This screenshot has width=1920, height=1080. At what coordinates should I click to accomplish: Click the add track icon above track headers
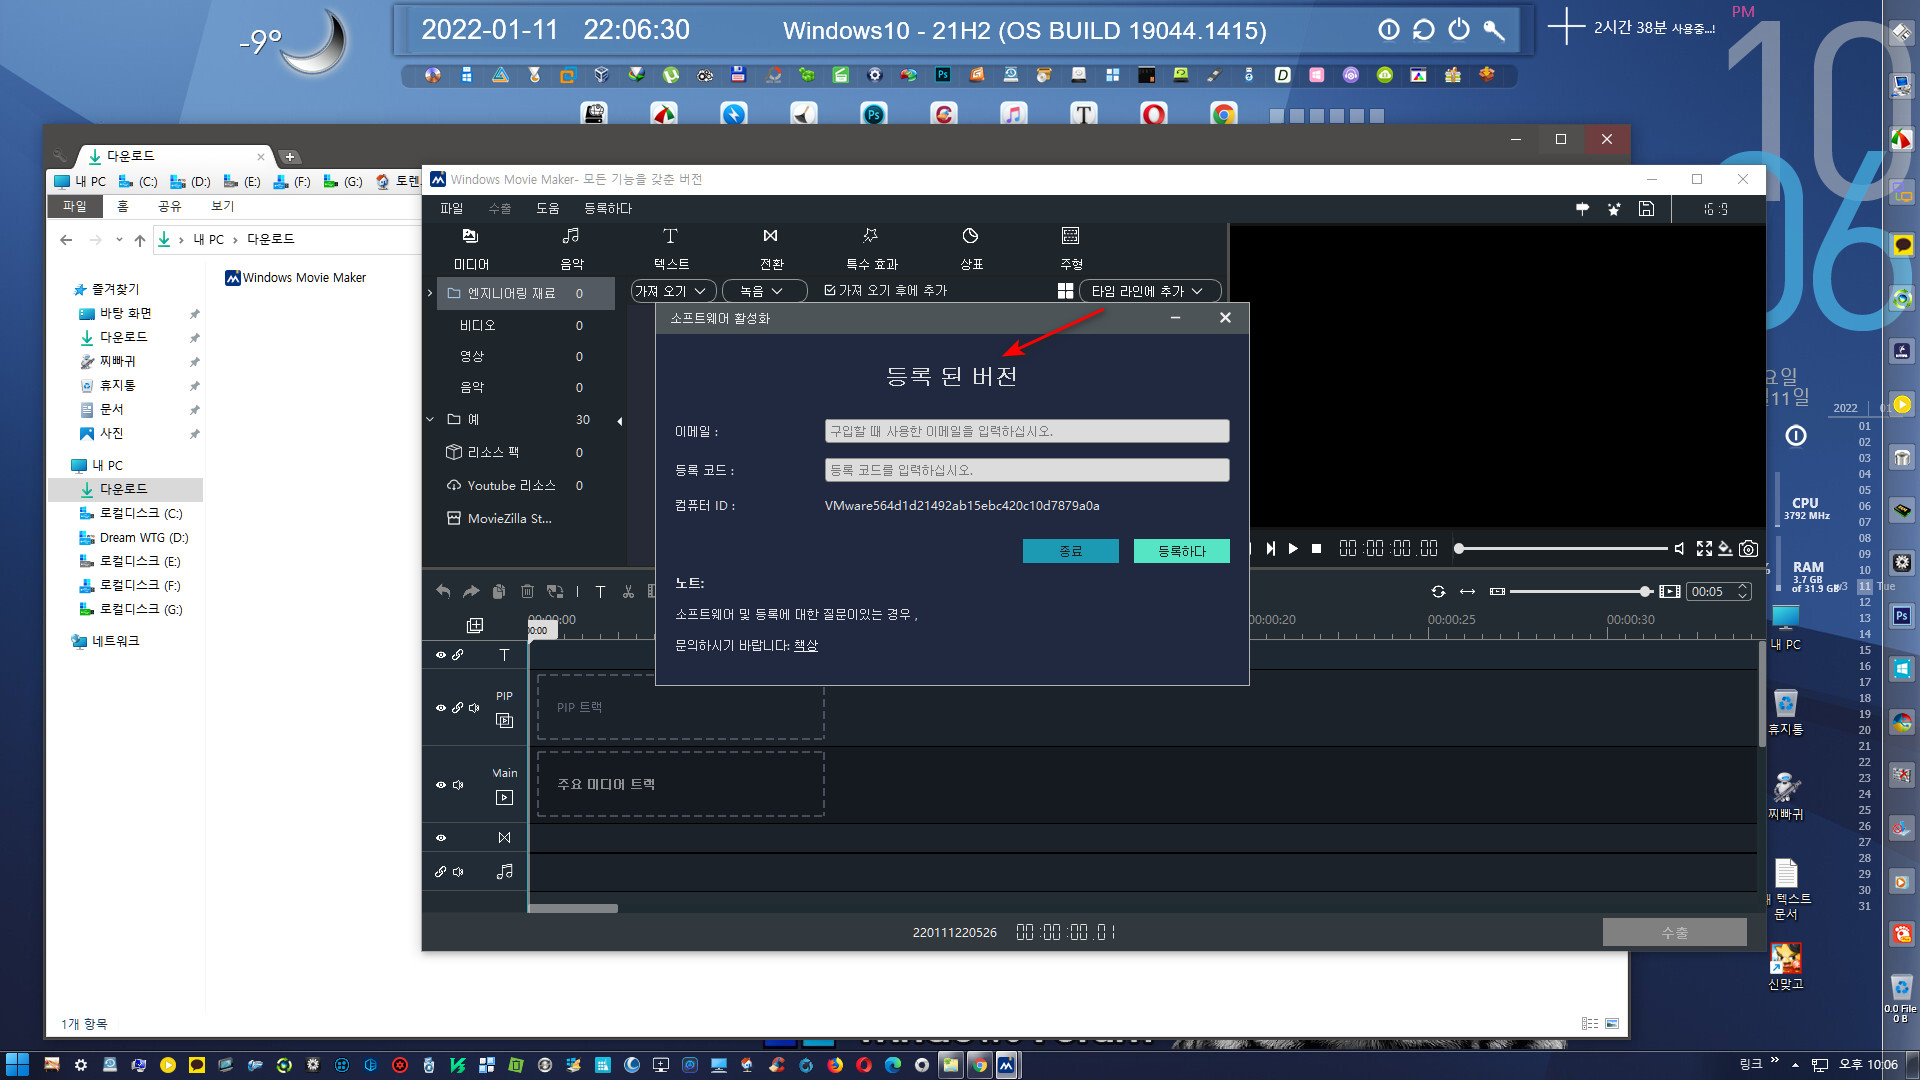click(475, 625)
